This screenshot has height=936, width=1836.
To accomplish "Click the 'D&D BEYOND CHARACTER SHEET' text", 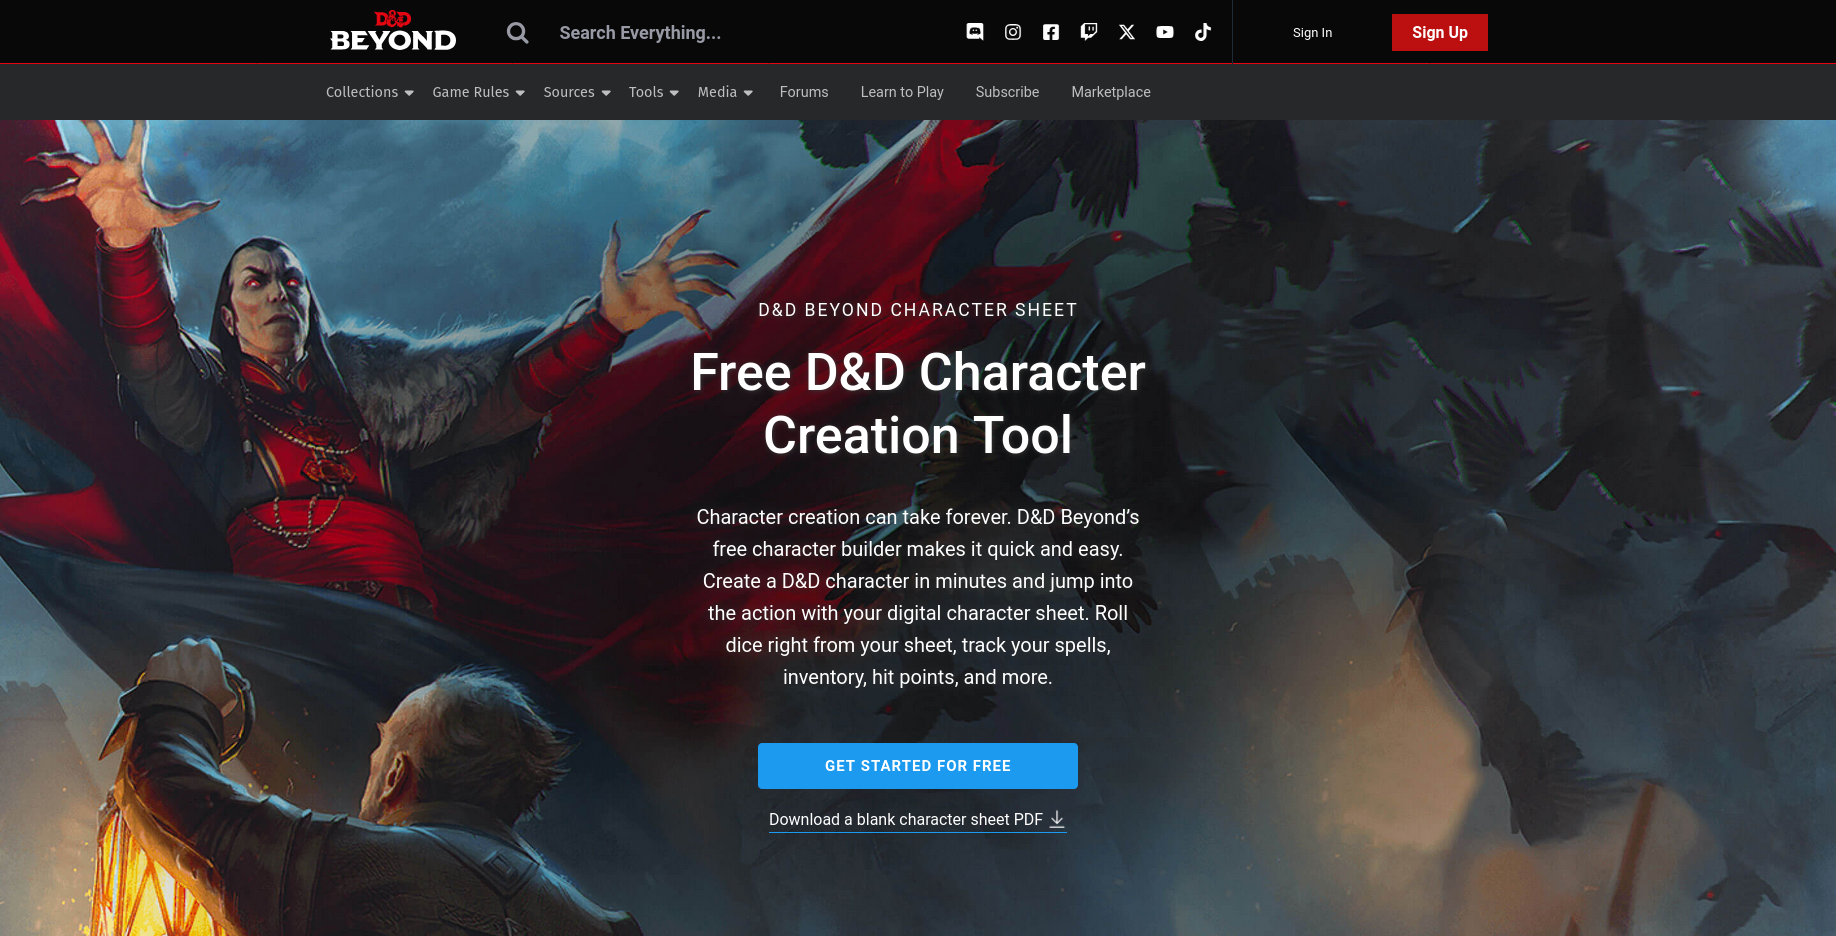I will pyautogui.click(x=918, y=310).
